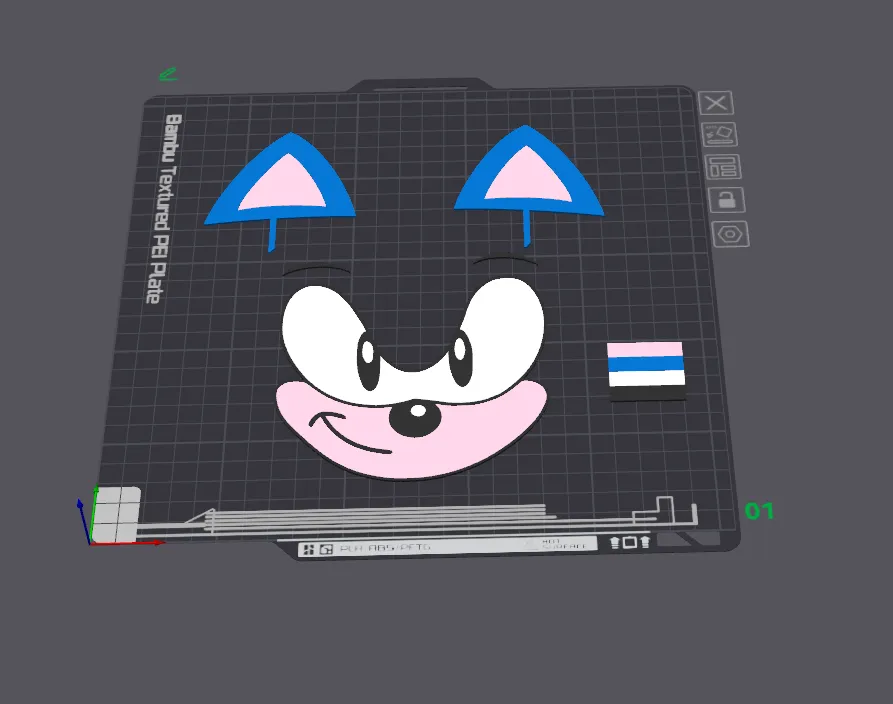Click the Bambu Textured PEI Plate label

click(x=163, y=208)
